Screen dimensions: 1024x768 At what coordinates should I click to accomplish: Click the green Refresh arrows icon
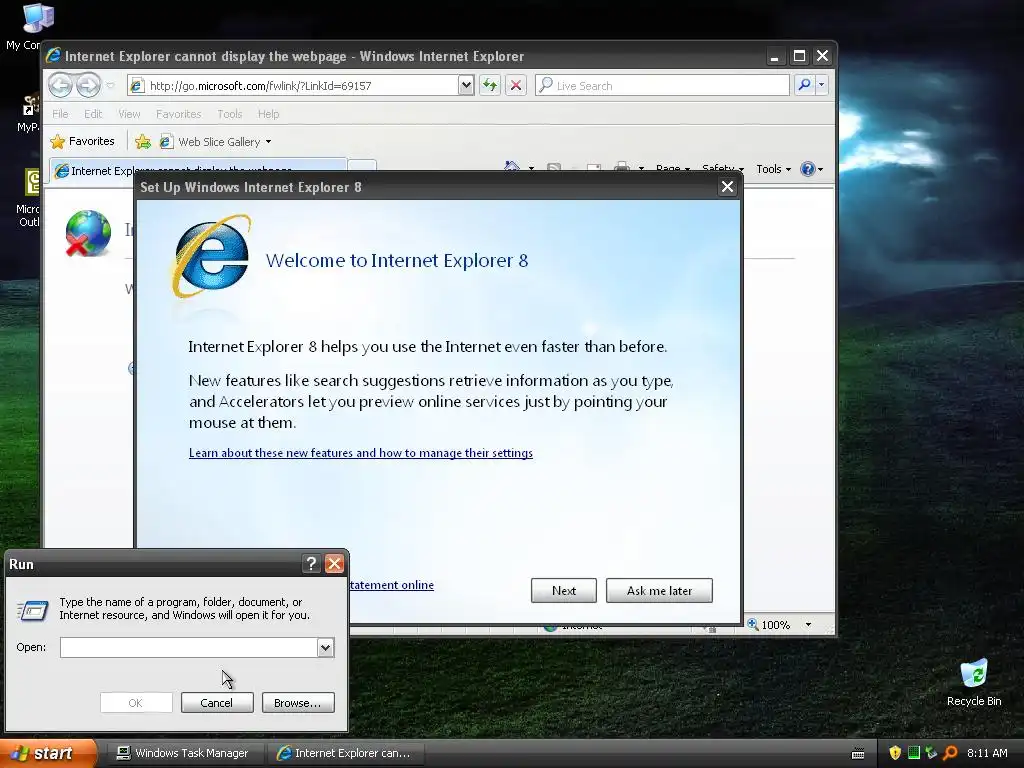[490, 86]
